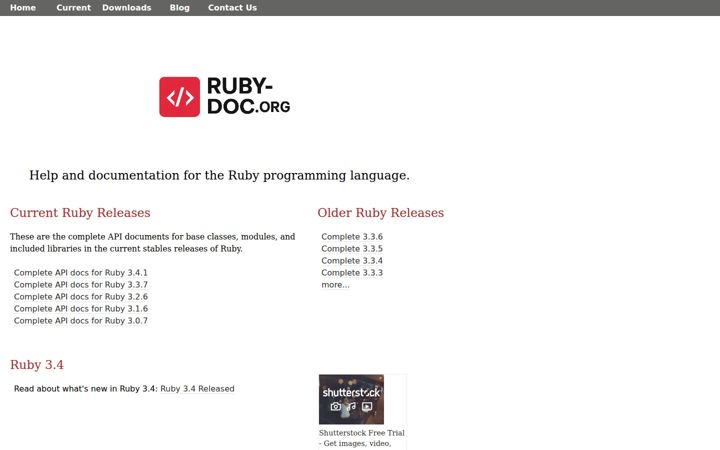
Task: Open the Complete 3.3.3 older release link
Action: tap(352, 272)
